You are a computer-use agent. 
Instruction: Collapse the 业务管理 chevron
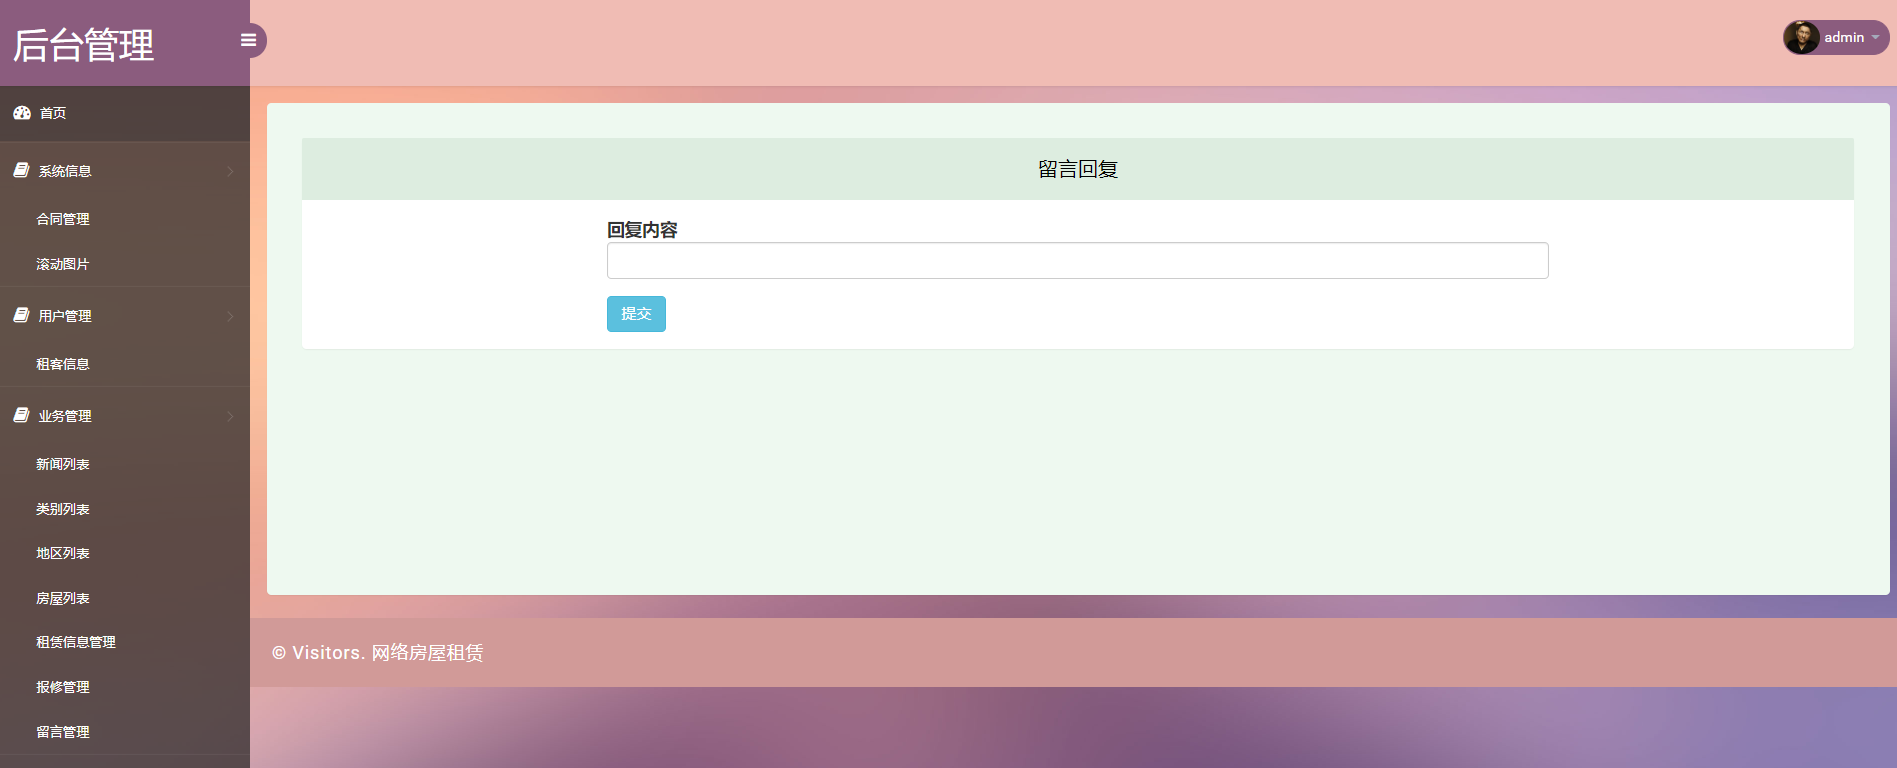point(230,416)
